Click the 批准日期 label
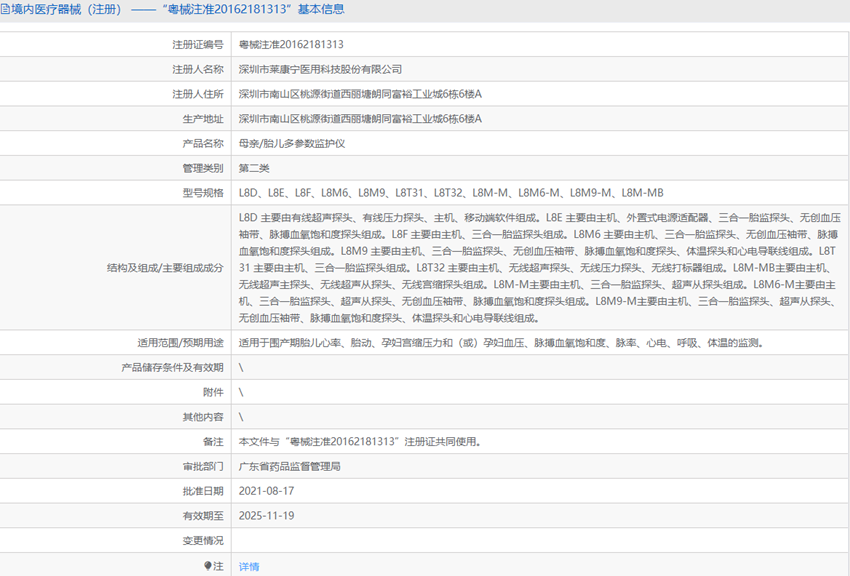The width and height of the screenshot is (850, 576). tap(203, 491)
